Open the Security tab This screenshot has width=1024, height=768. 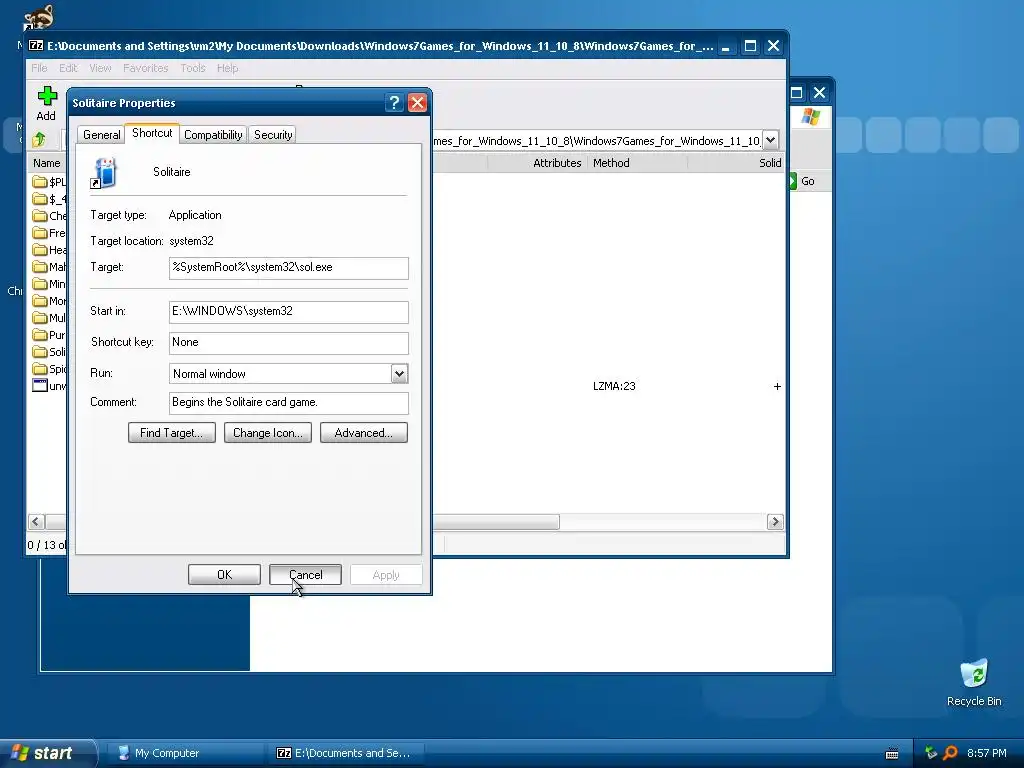272,135
